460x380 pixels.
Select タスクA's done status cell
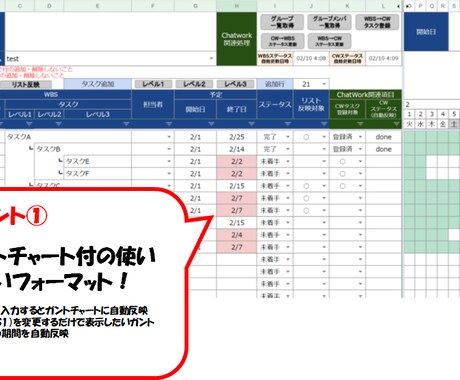click(x=383, y=137)
